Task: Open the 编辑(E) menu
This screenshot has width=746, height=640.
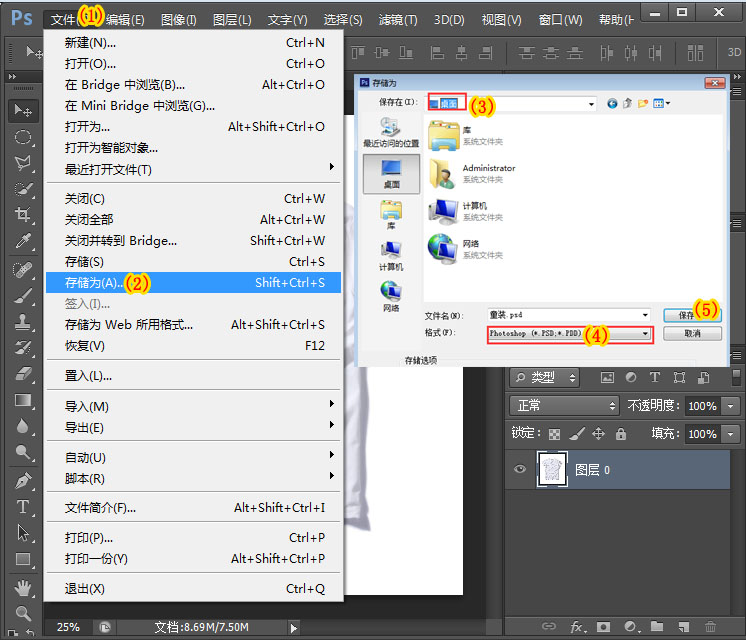Action: click(x=125, y=20)
